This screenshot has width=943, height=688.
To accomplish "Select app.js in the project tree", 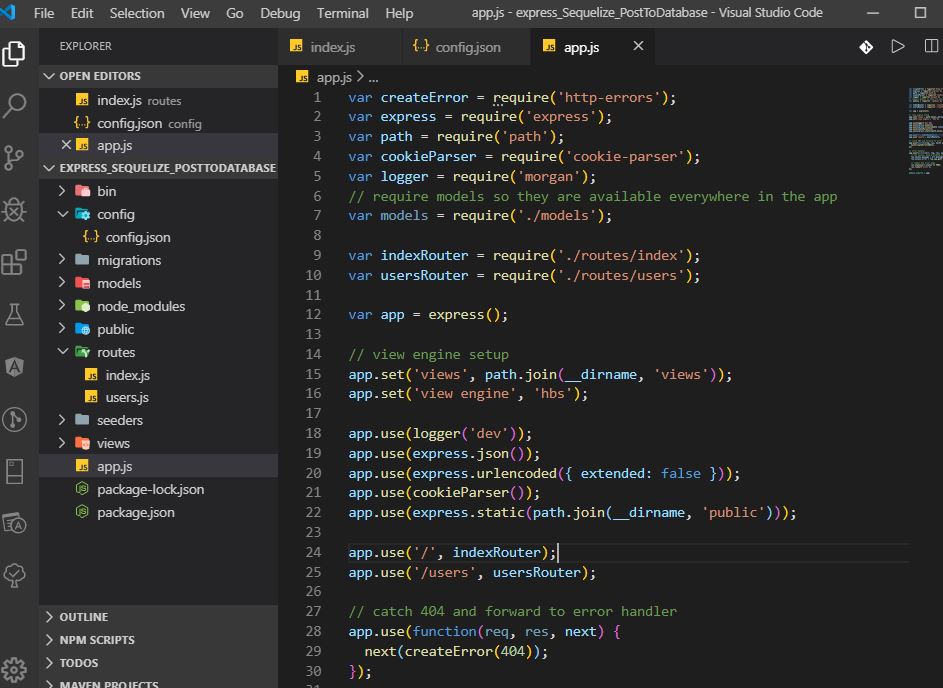I will [158, 466].
